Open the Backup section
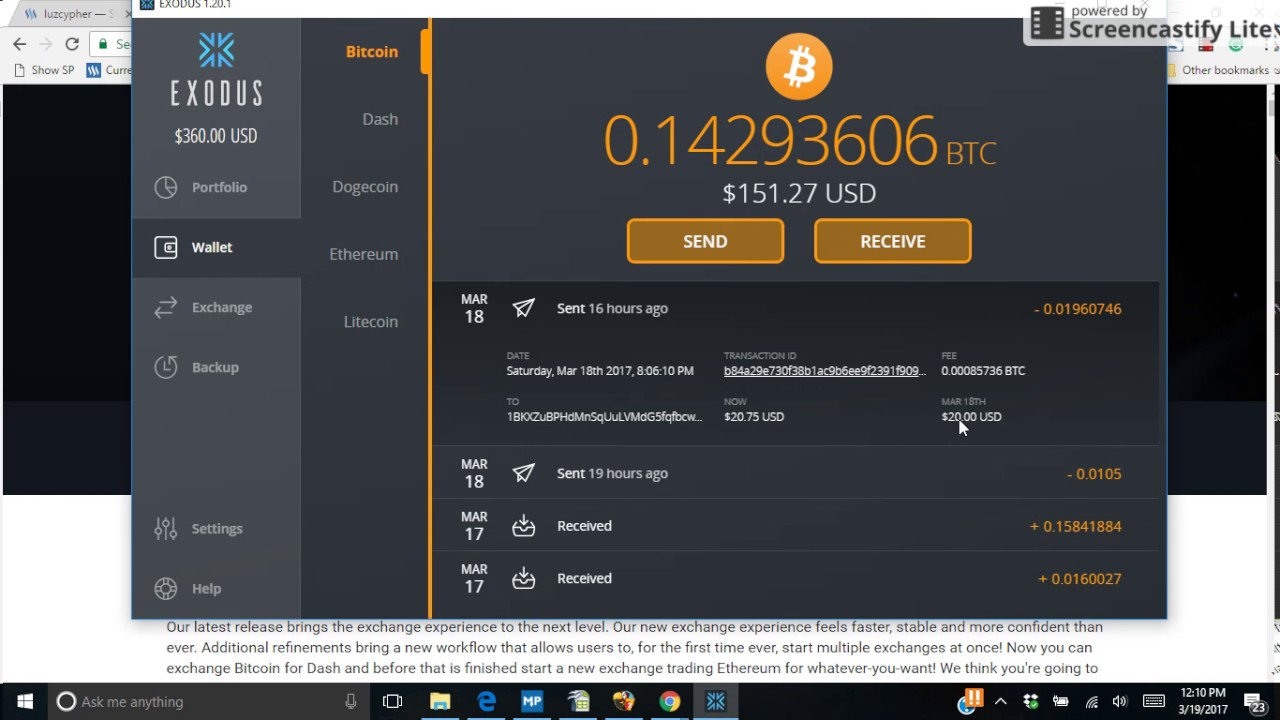This screenshot has width=1280, height=720. point(216,367)
